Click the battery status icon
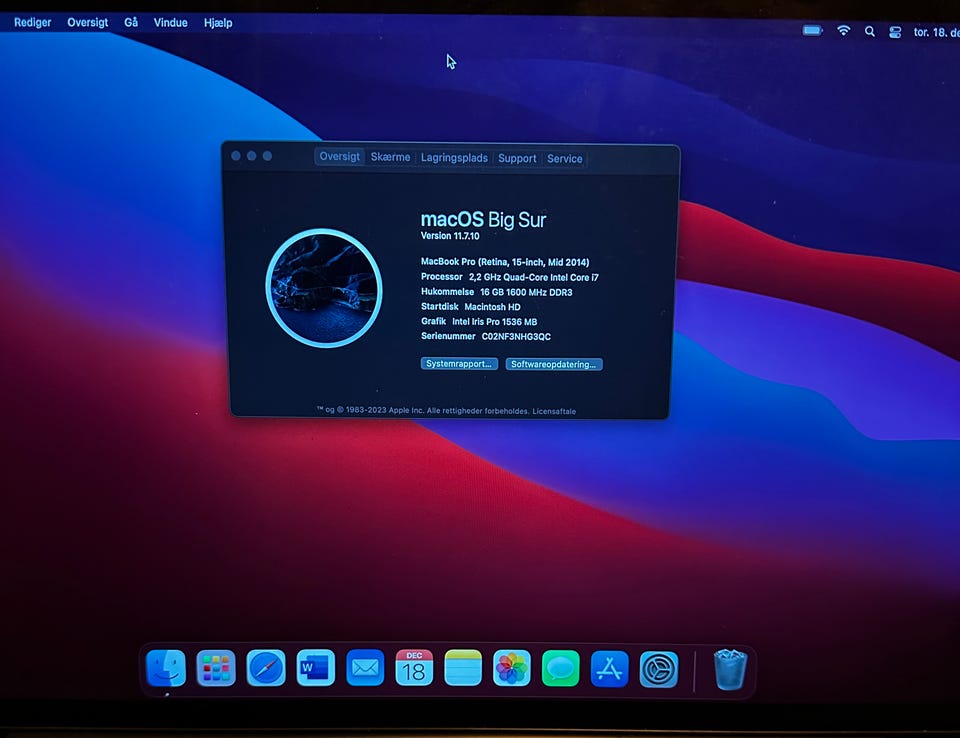The image size is (960, 738). tap(812, 31)
